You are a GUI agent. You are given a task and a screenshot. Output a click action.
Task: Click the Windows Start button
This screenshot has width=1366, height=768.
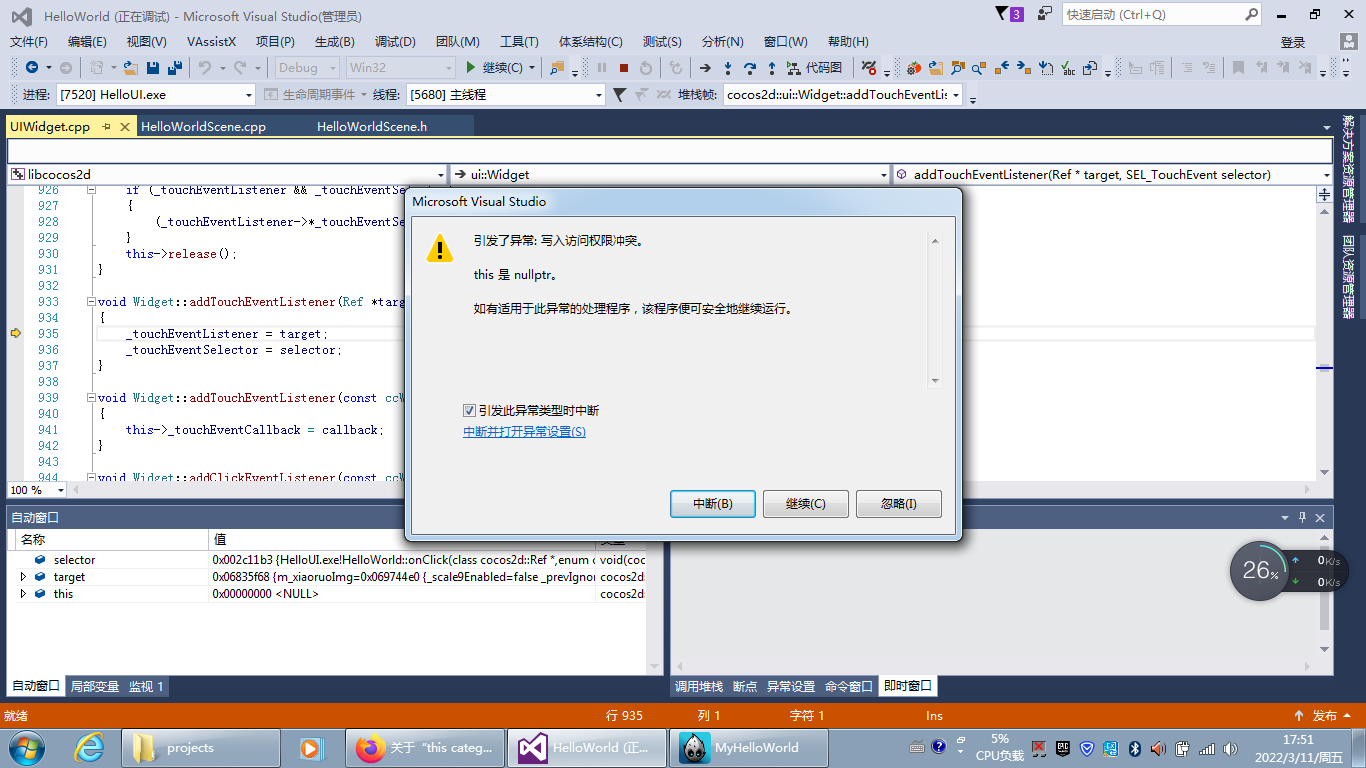[25, 747]
